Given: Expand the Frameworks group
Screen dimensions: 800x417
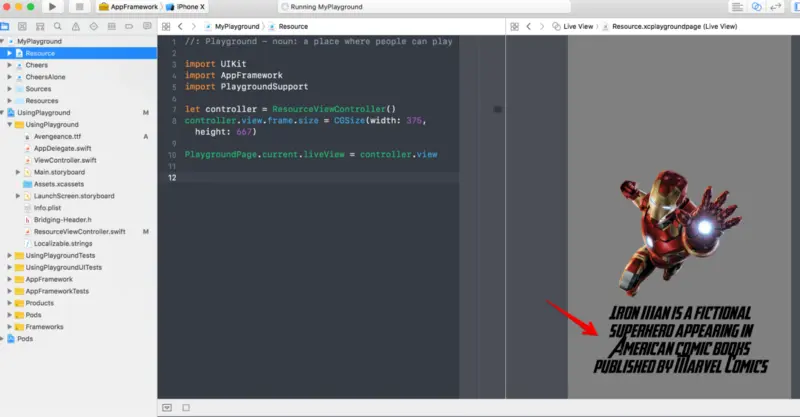Looking at the screenshot, I should pos(9,327).
